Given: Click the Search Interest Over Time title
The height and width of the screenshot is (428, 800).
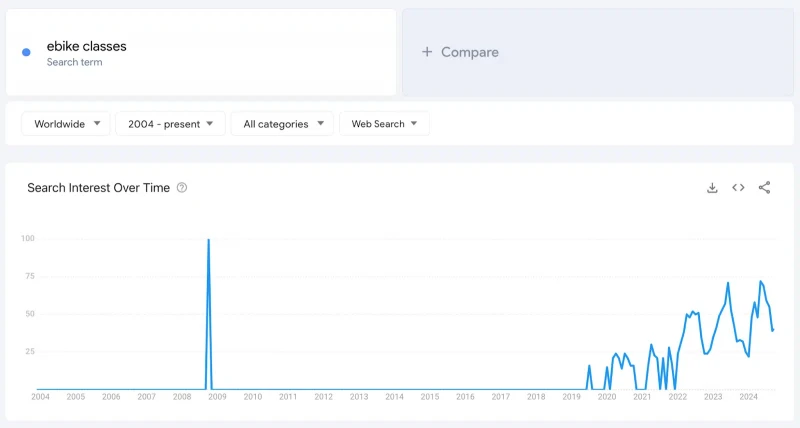Looking at the screenshot, I should coord(98,188).
